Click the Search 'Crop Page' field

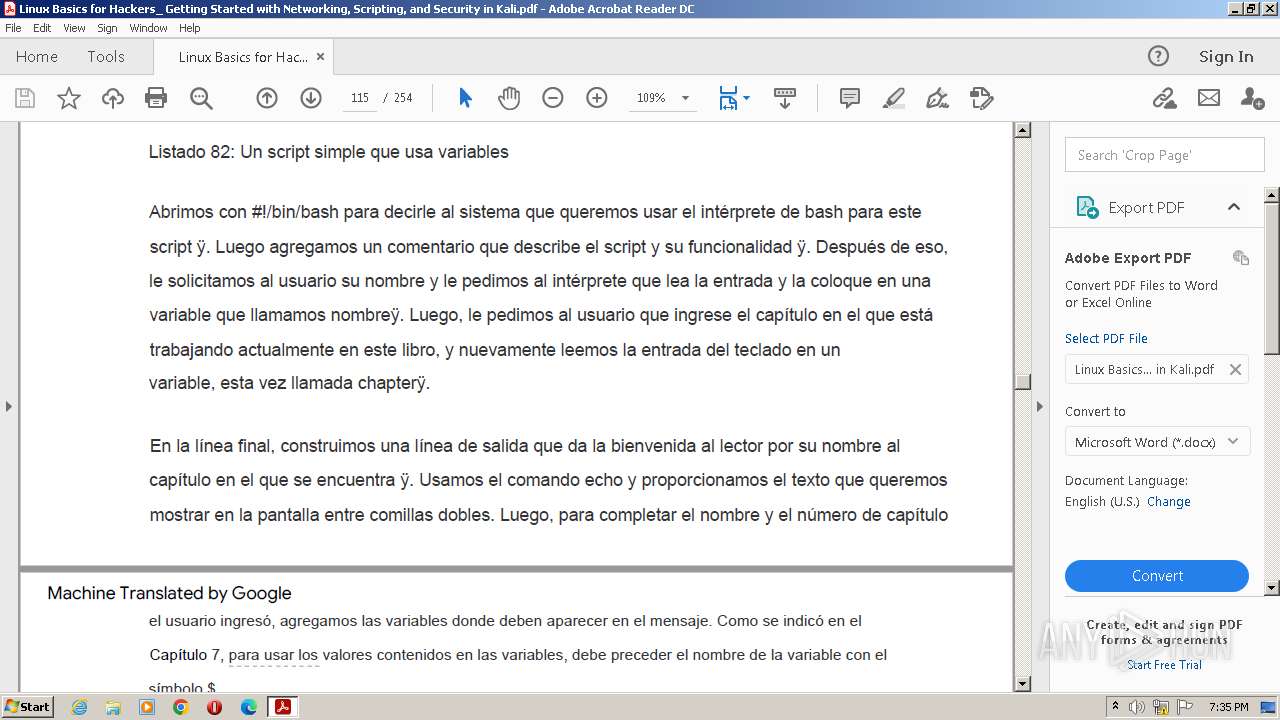click(1165, 155)
